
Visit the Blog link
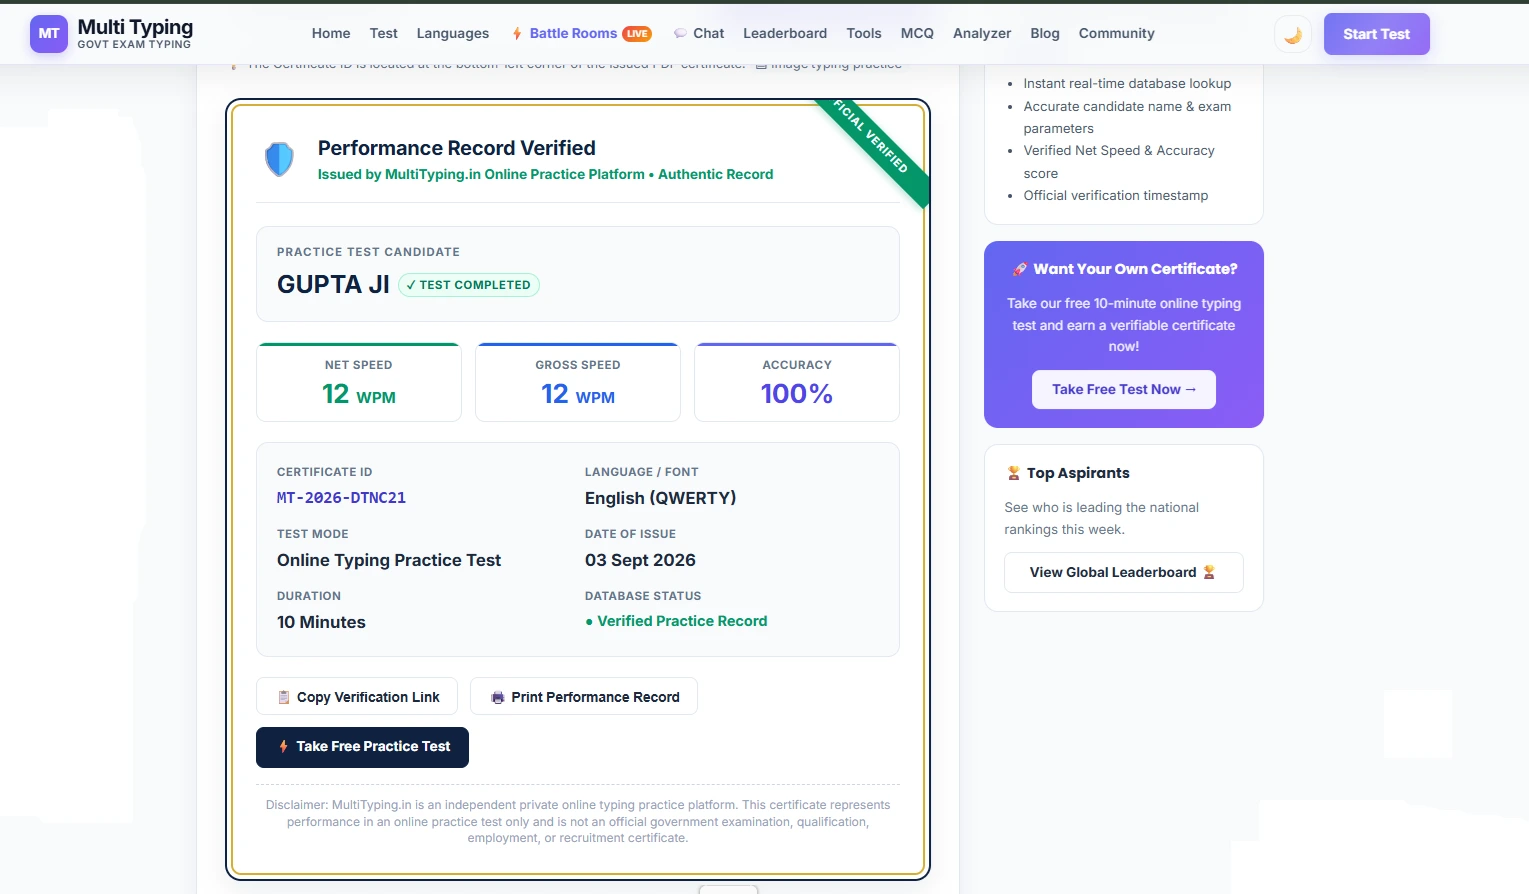pos(1045,33)
